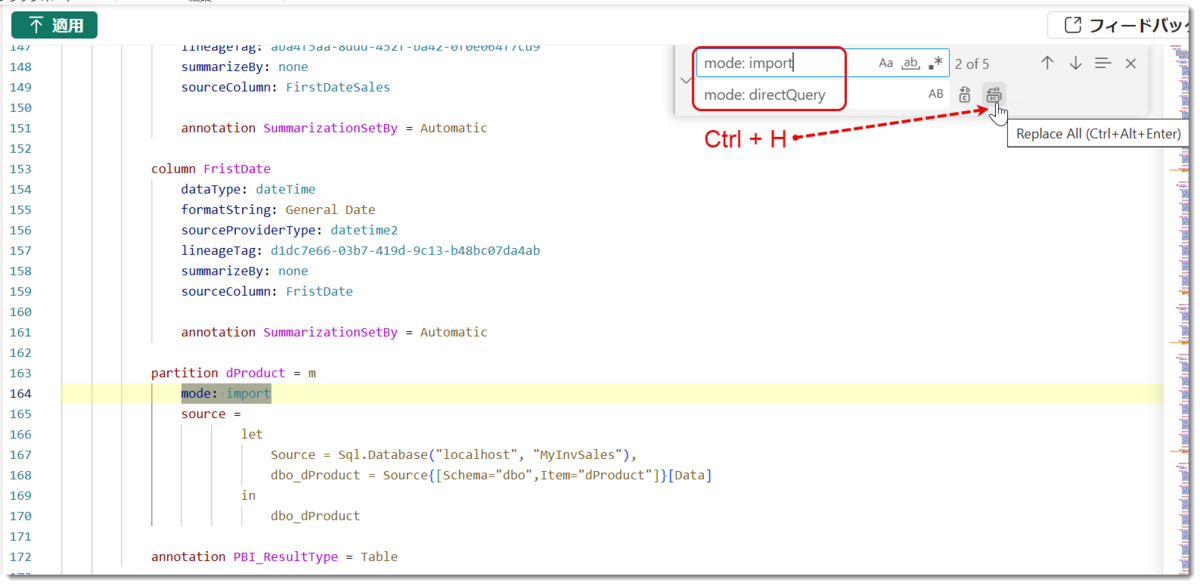Click the 適用 apply button

click(54, 26)
